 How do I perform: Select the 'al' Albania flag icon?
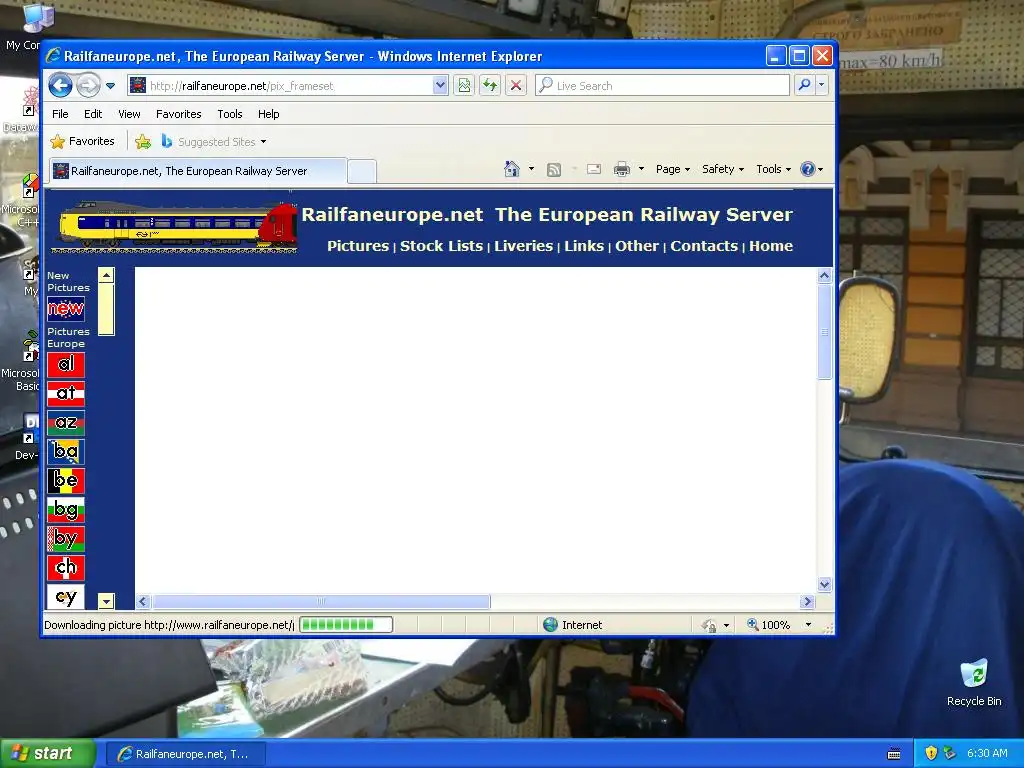pos(66,364)
